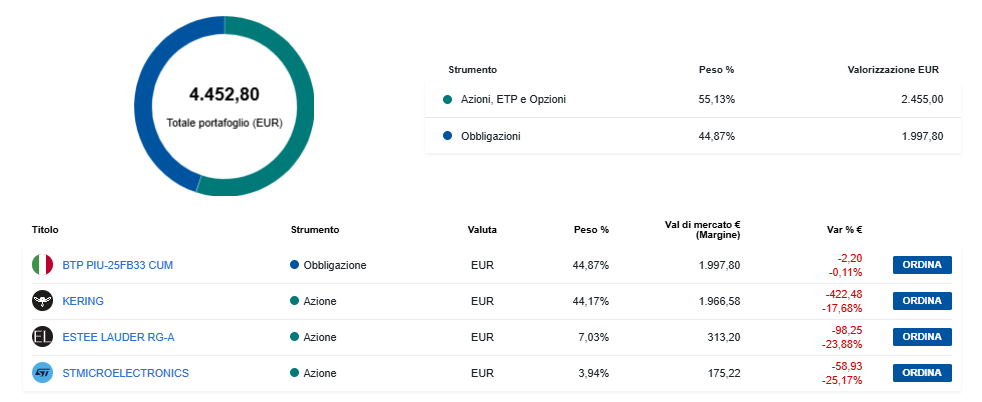Open the KERING security link

point(83,301)
